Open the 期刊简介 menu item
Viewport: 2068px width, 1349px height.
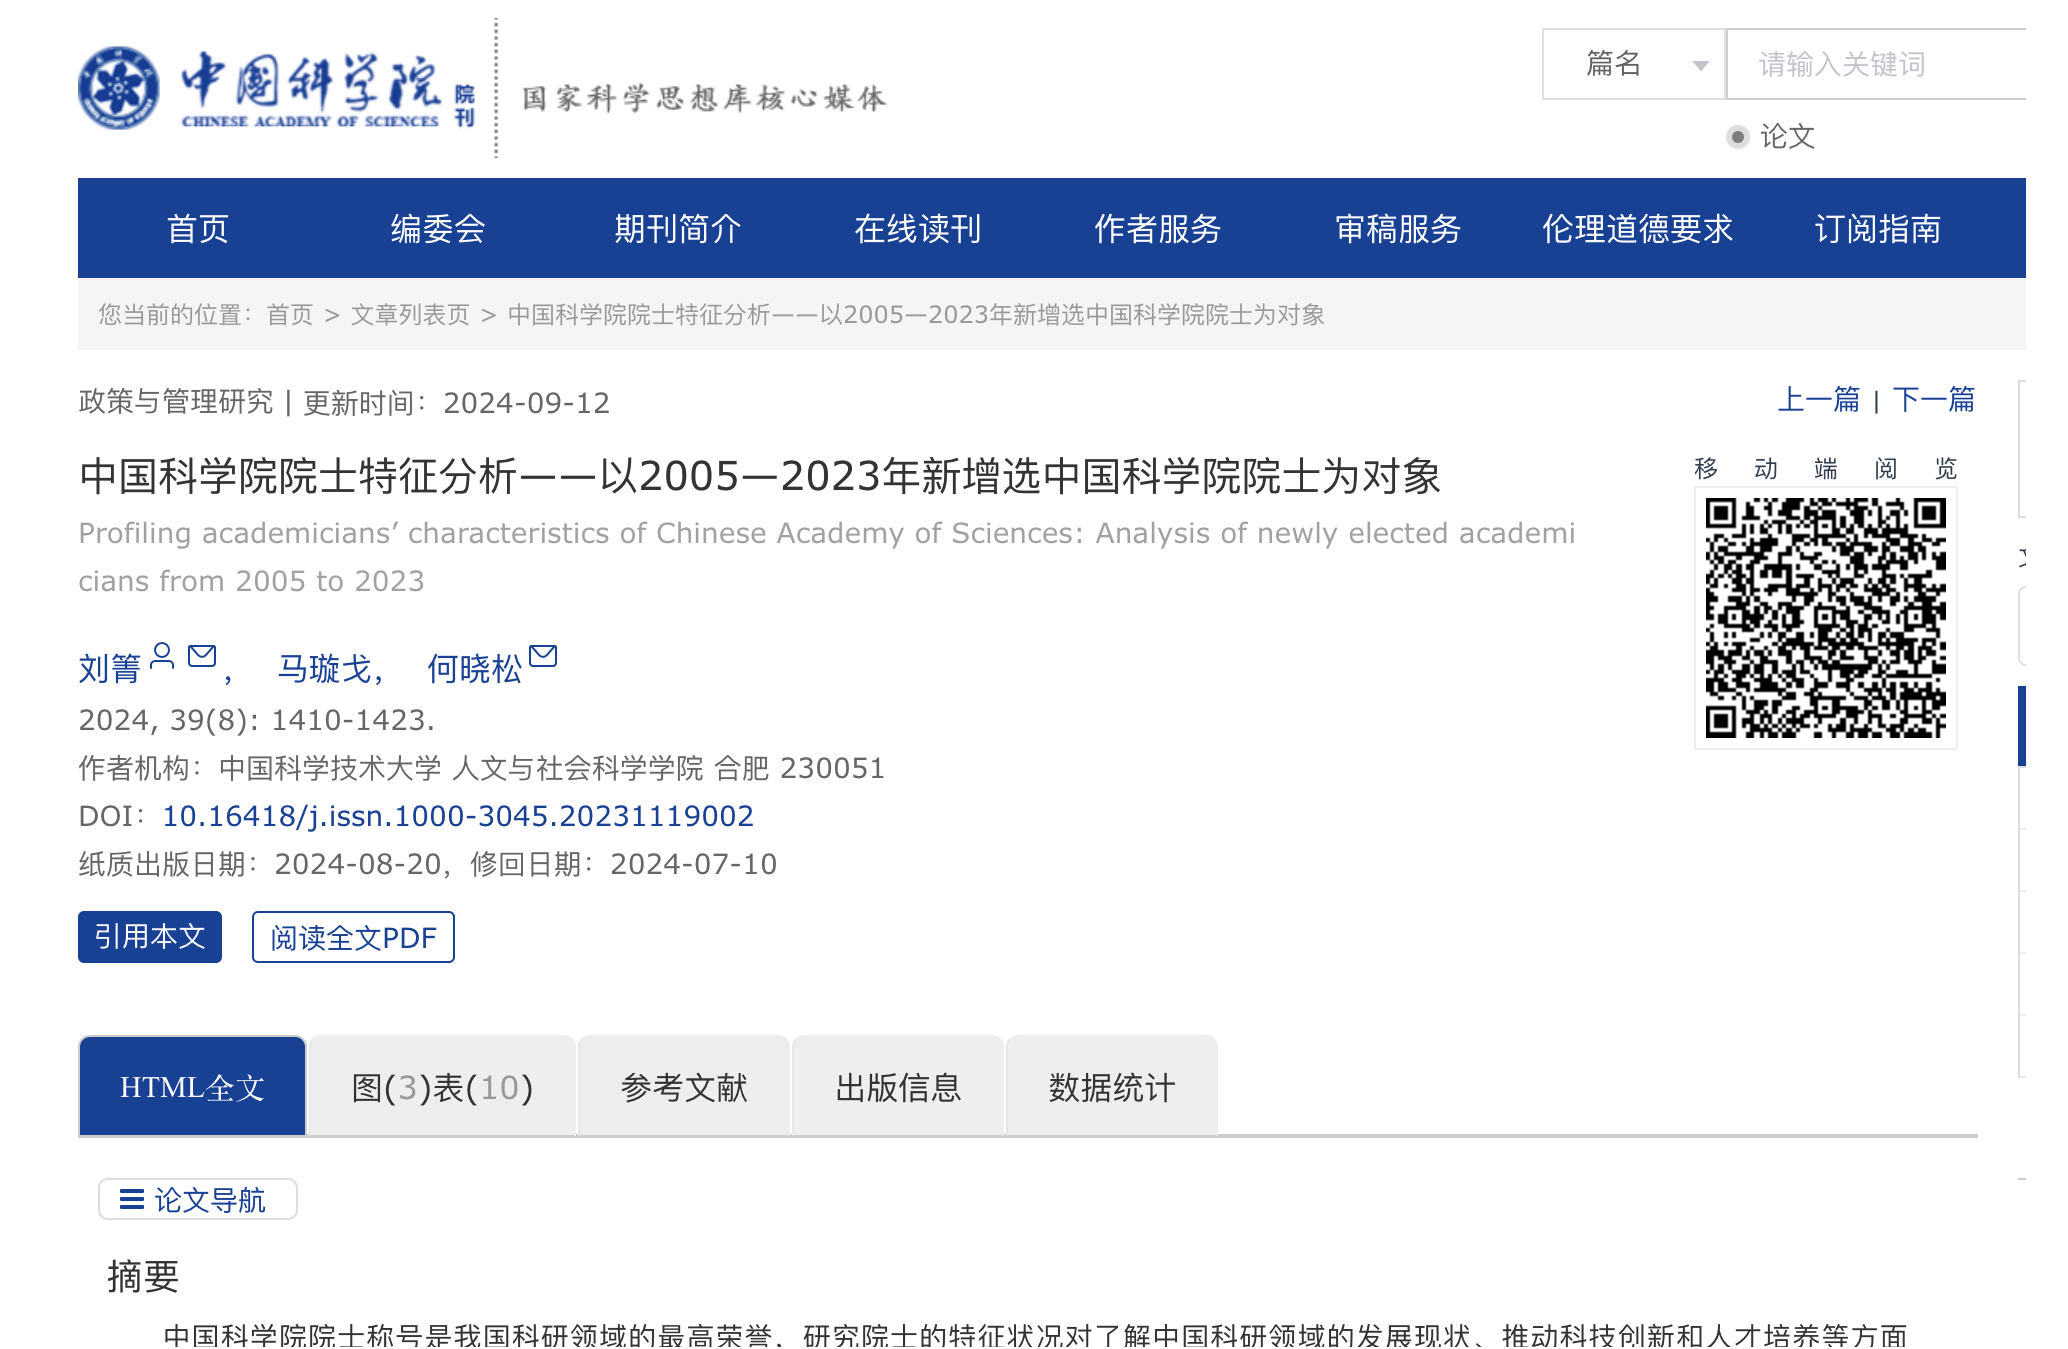(678, 229)
